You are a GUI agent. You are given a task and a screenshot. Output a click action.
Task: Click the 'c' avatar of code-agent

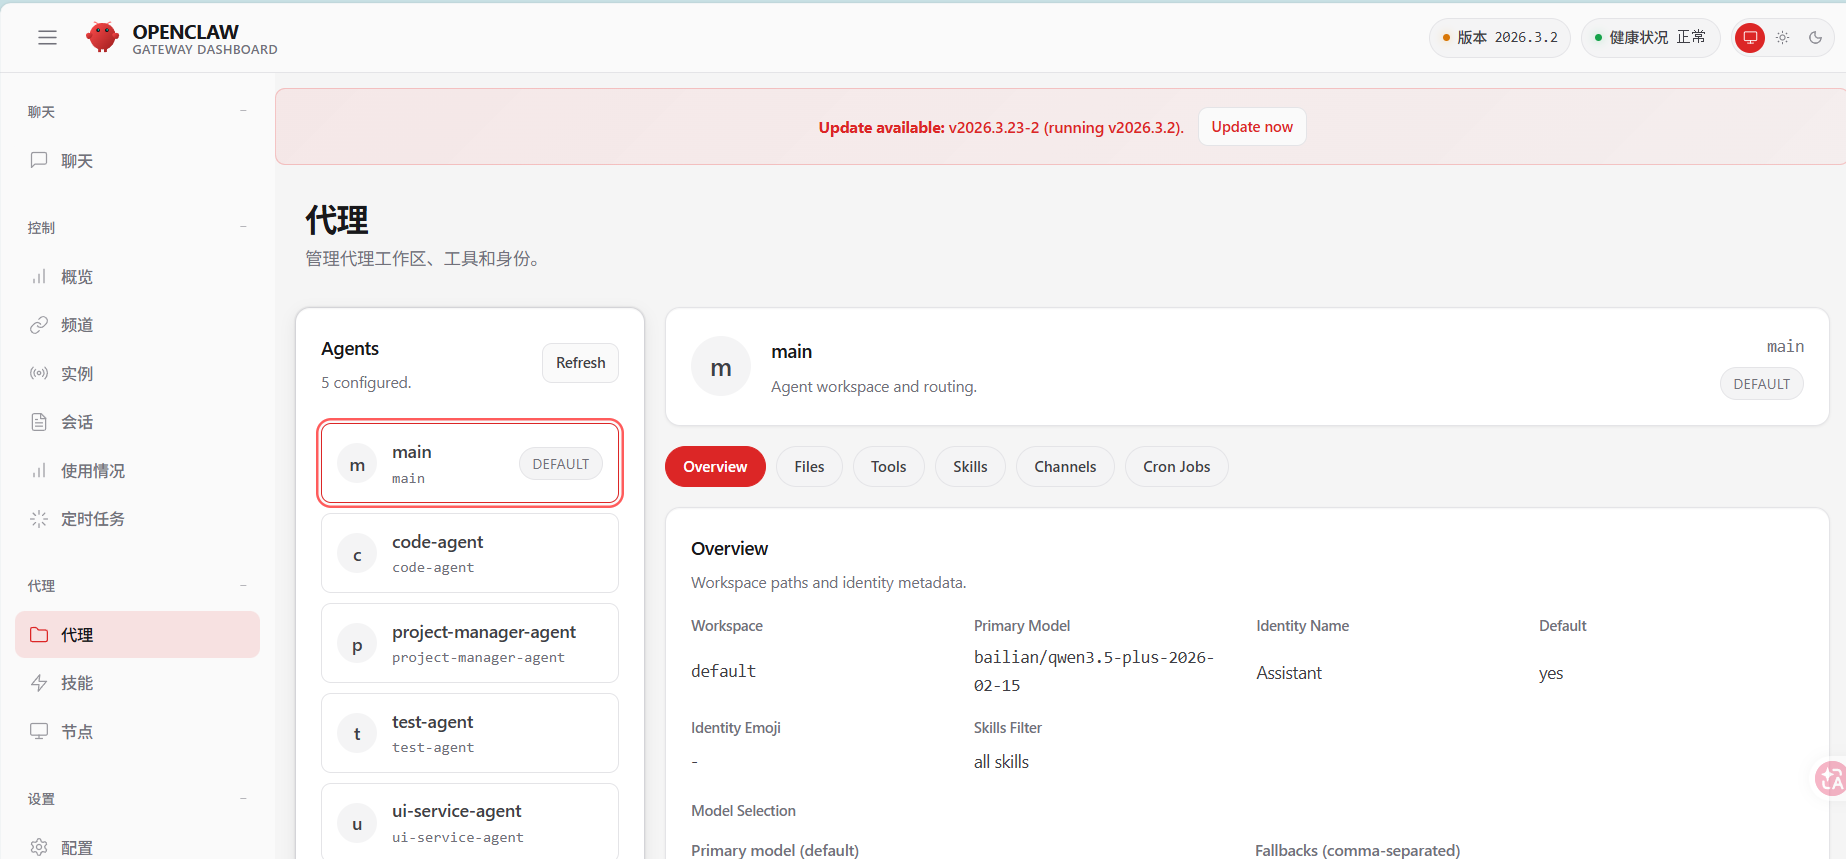pyautogui.click(x=357, y=554)
